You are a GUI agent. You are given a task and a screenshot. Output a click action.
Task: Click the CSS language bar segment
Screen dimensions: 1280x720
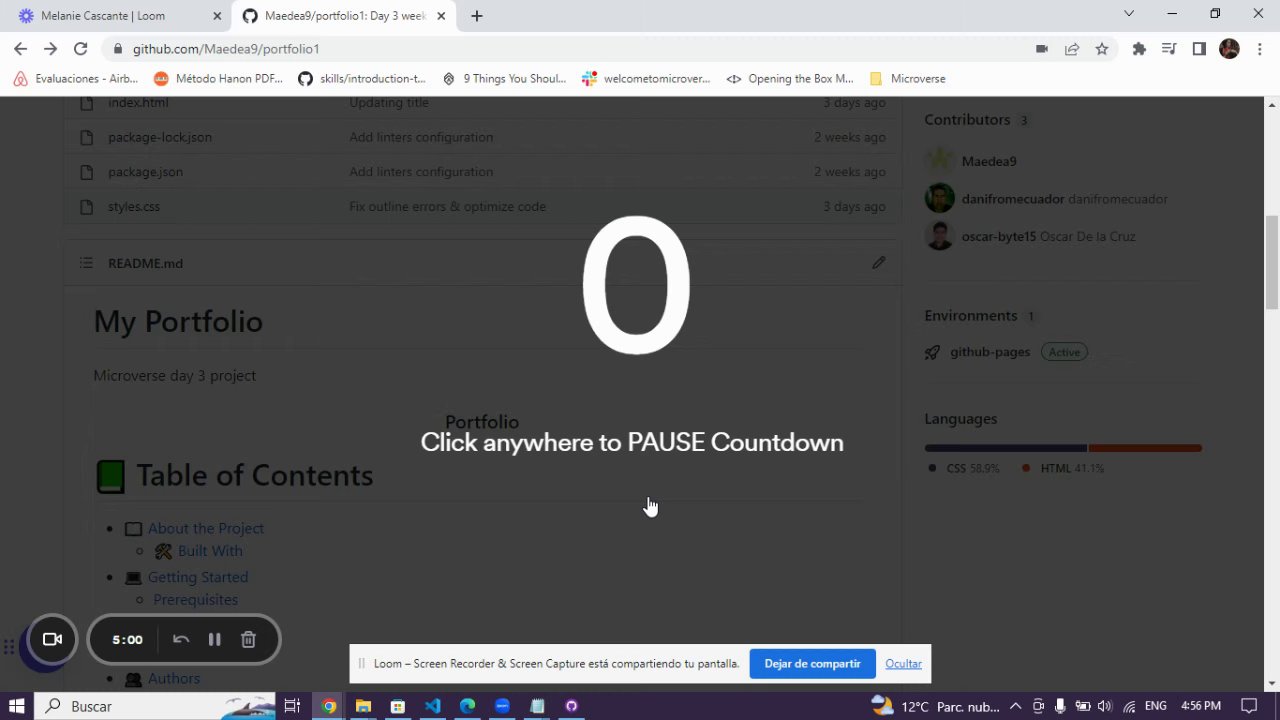point(1005,448)
